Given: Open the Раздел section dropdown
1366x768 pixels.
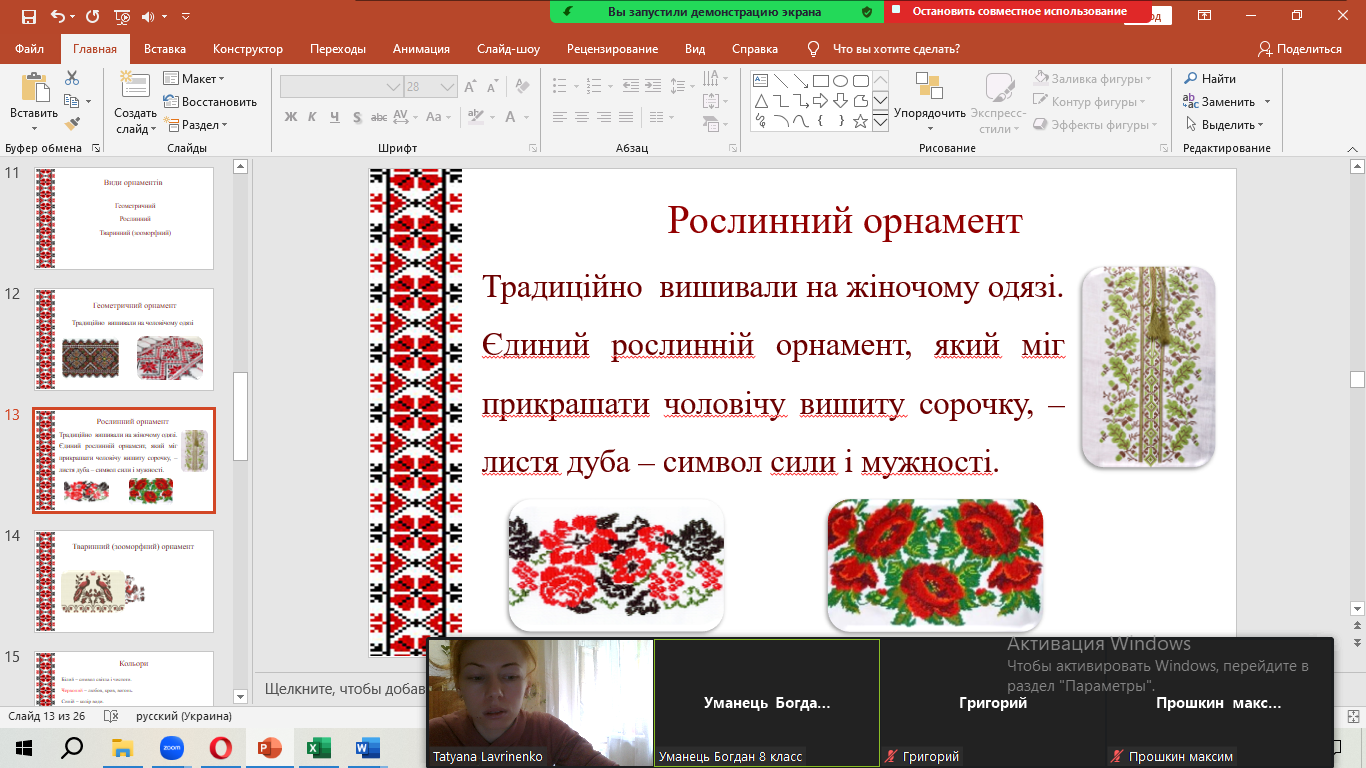Looking at the screenshot, I should click(x=196, y=125).
